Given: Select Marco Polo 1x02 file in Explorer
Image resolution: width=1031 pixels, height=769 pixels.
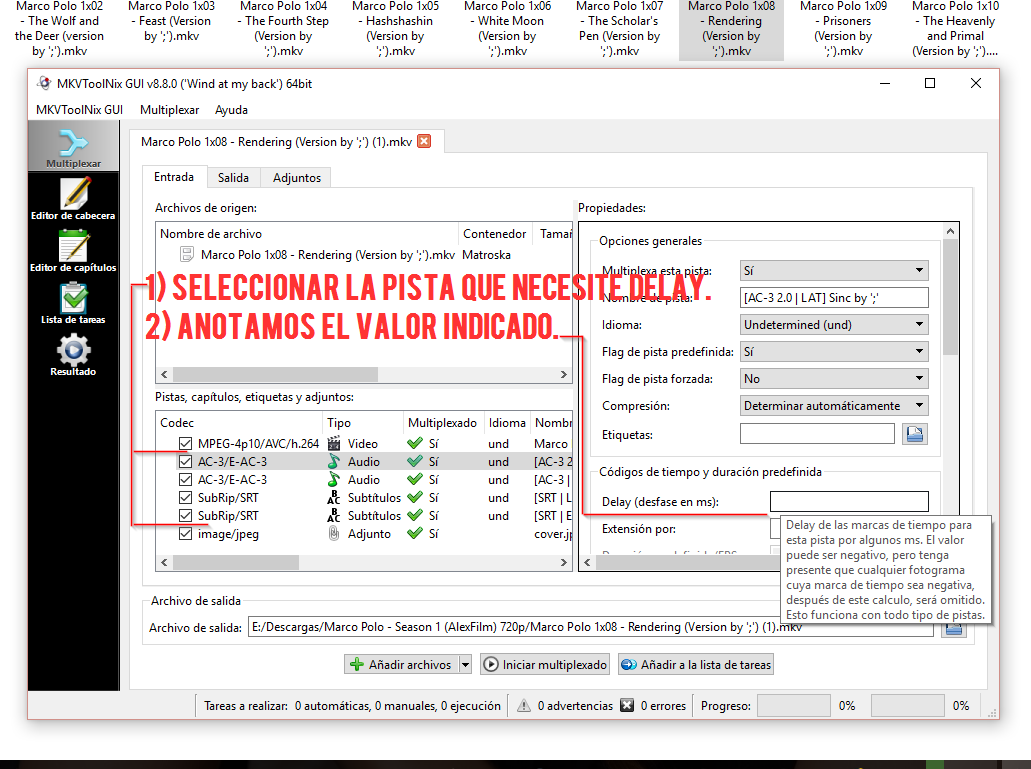Looking at the screenshot, I should pyautogui.click(x=59, y=29).
